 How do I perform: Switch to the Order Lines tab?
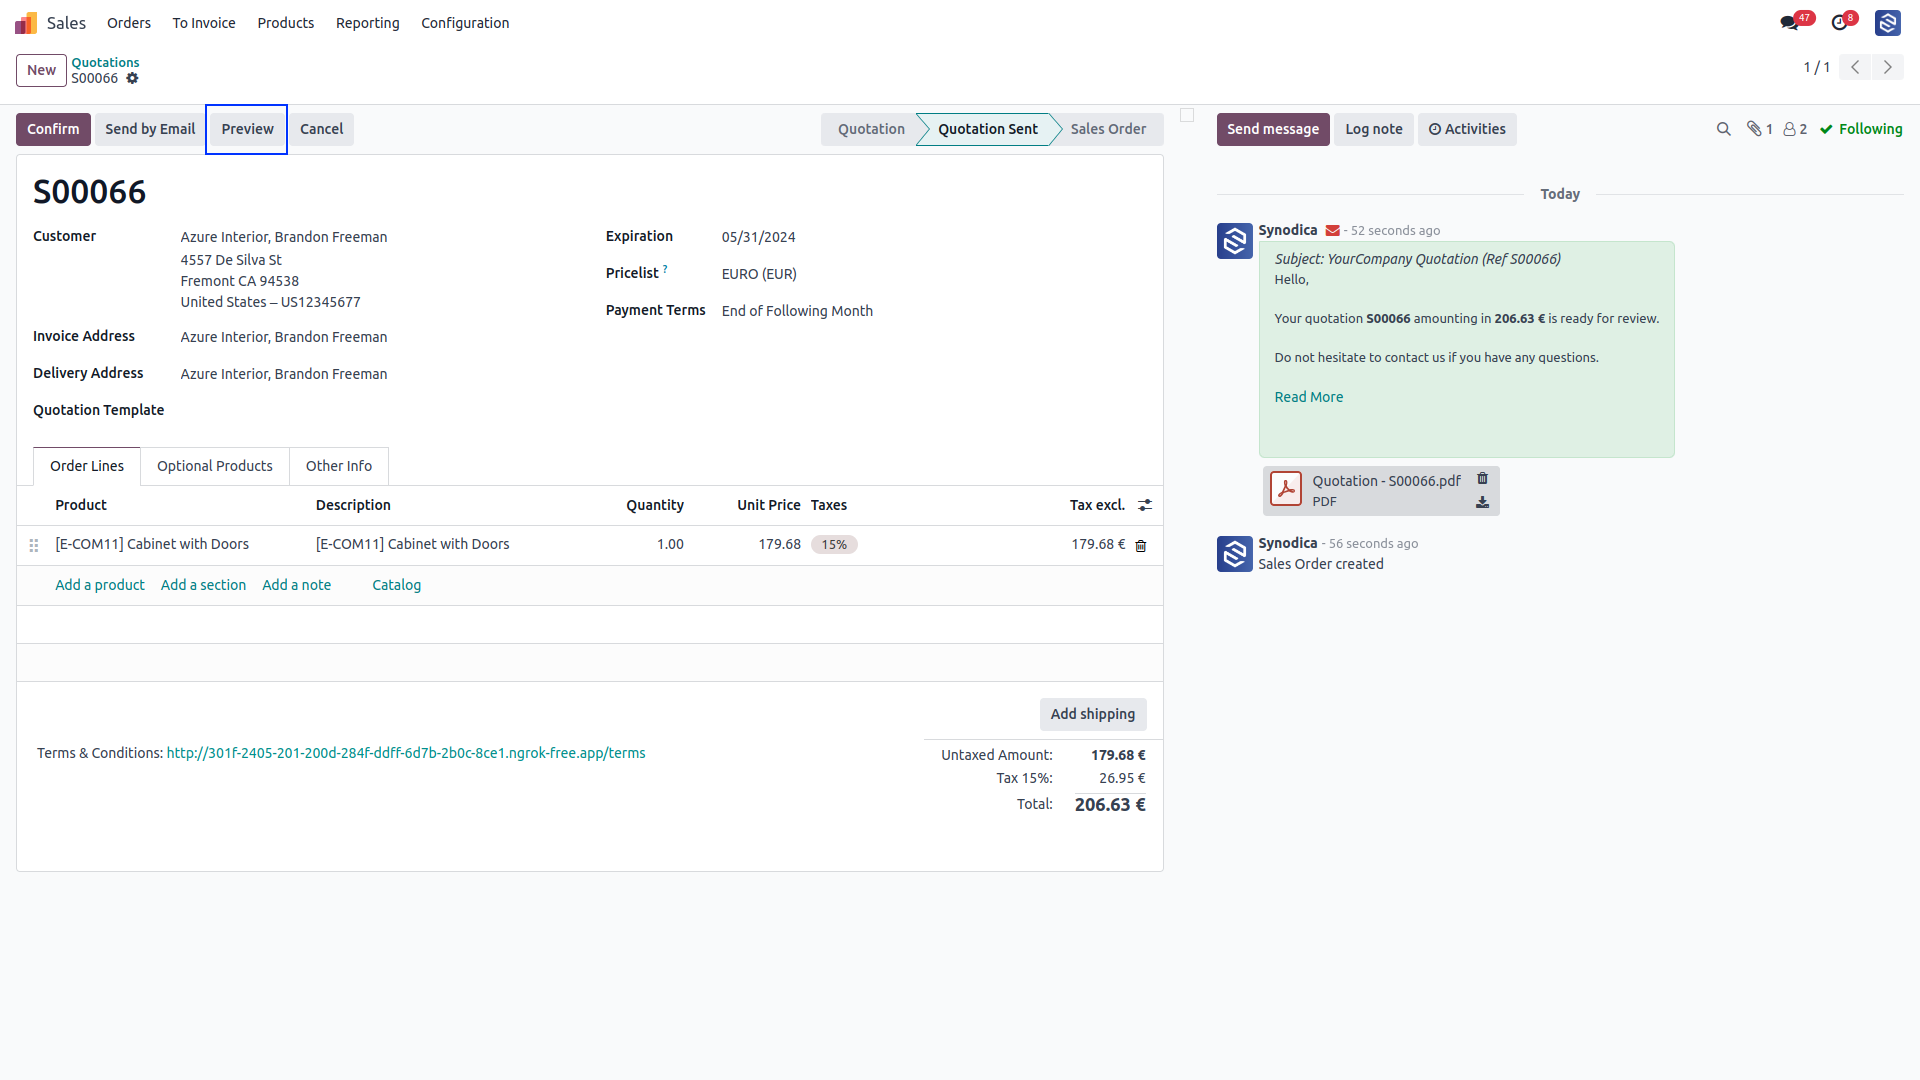[x=87, y=466]
